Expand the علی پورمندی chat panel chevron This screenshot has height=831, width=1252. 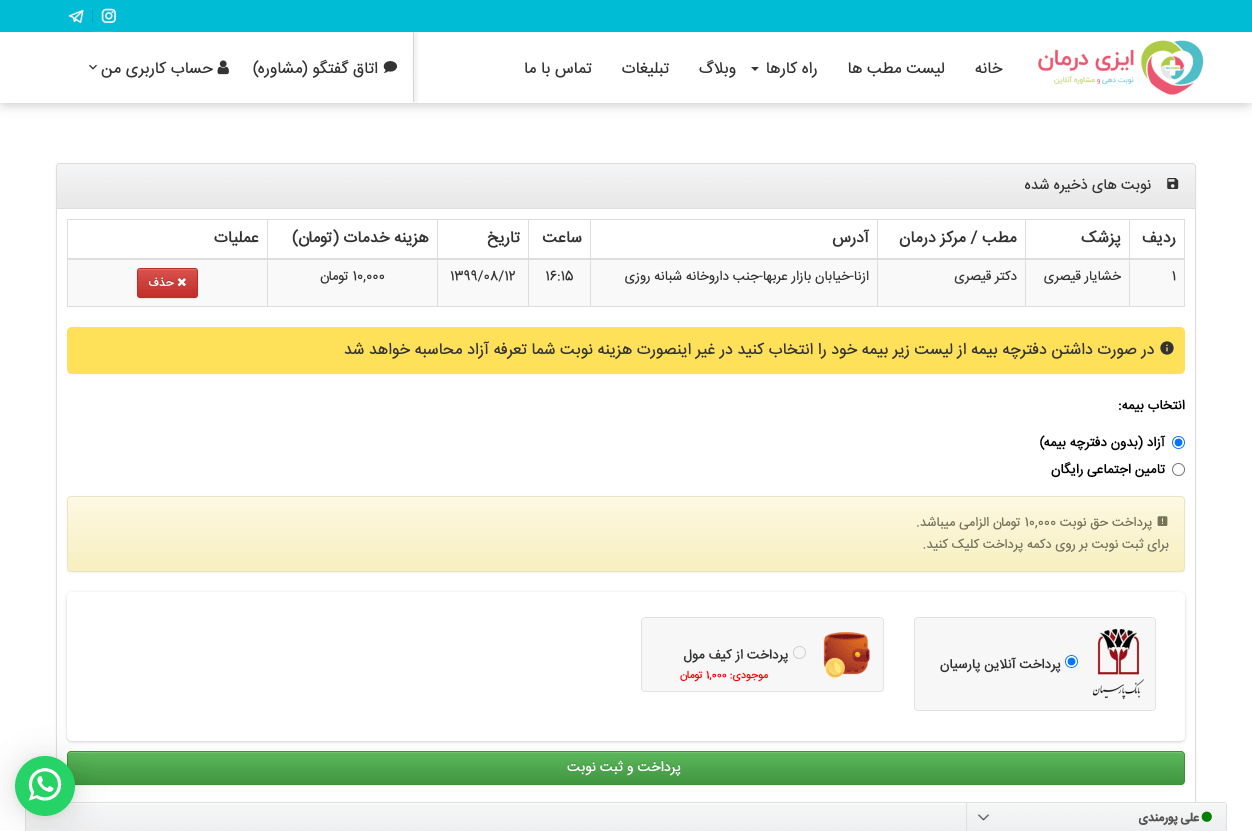(983, 817)
